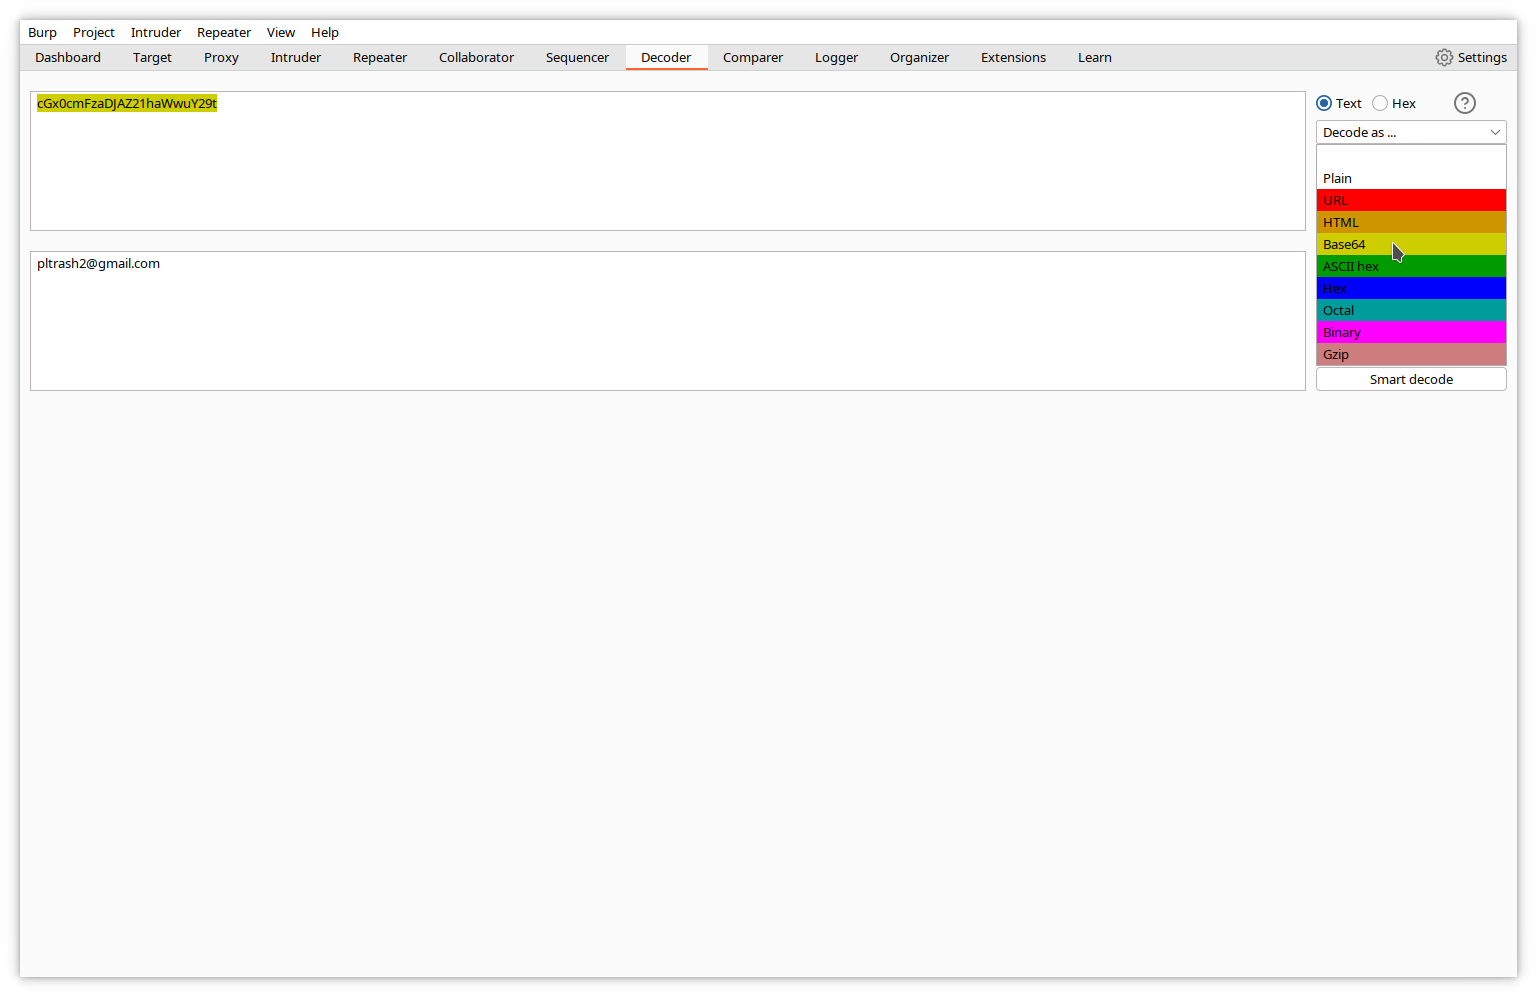Switch to the Dashboard tab

[x=68, y=57]
